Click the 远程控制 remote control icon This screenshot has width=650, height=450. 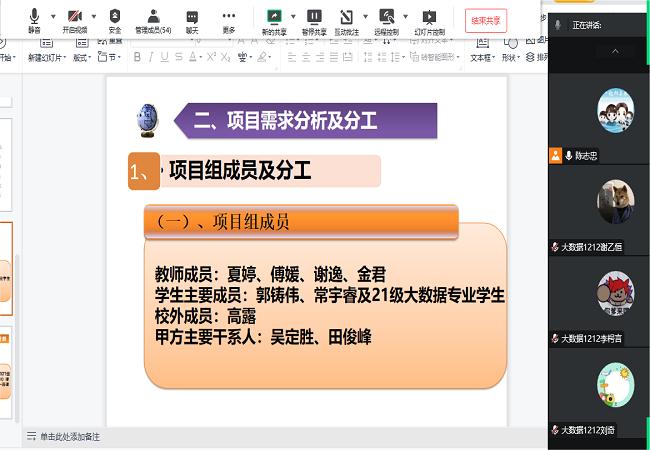(x=386, y=19)
